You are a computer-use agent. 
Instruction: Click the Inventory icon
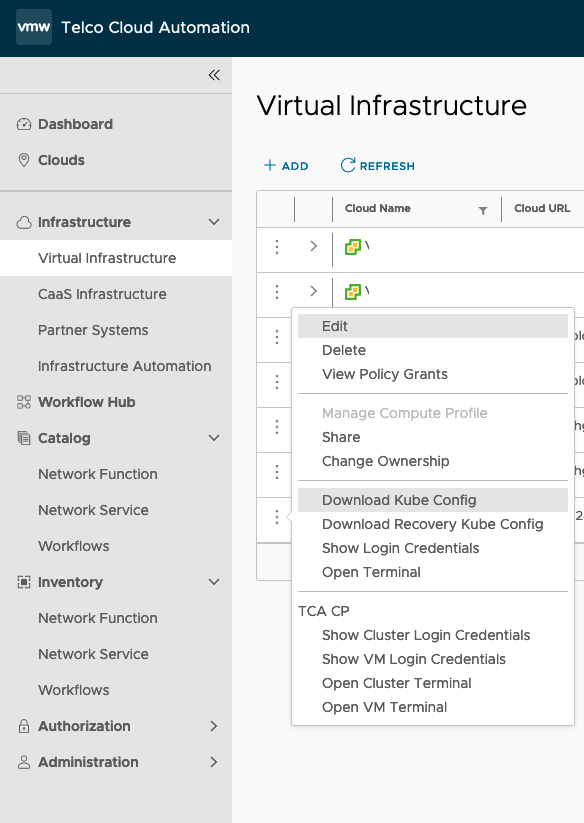[24, 582]
